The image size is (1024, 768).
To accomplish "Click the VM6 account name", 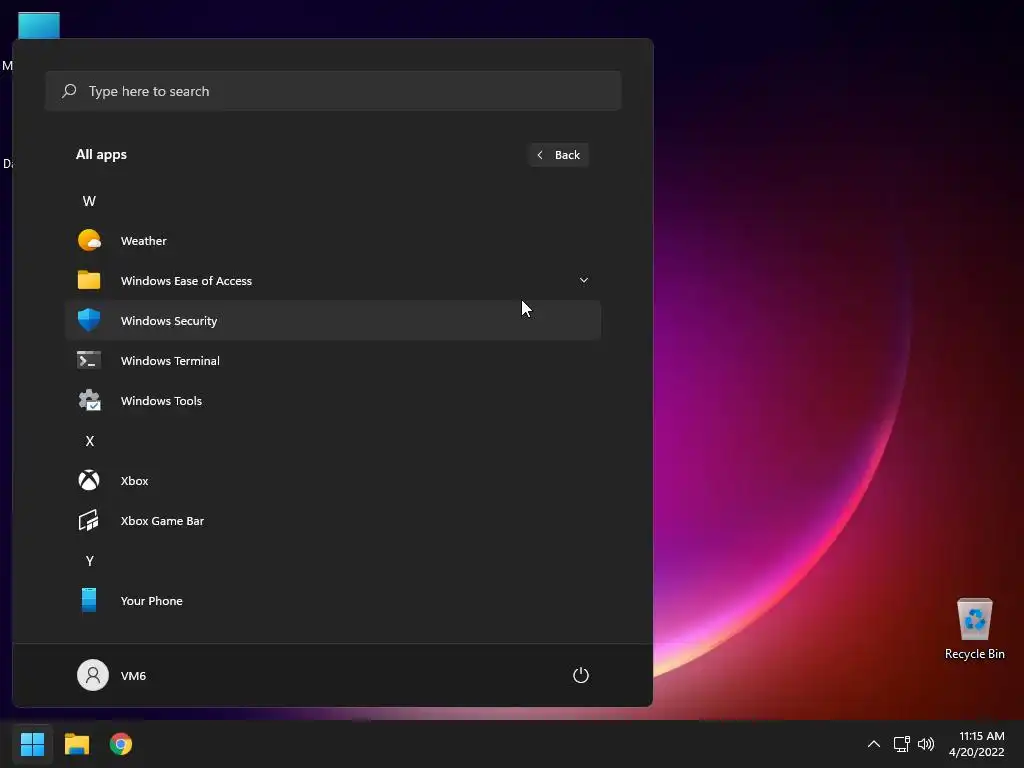I will point(133,675).
